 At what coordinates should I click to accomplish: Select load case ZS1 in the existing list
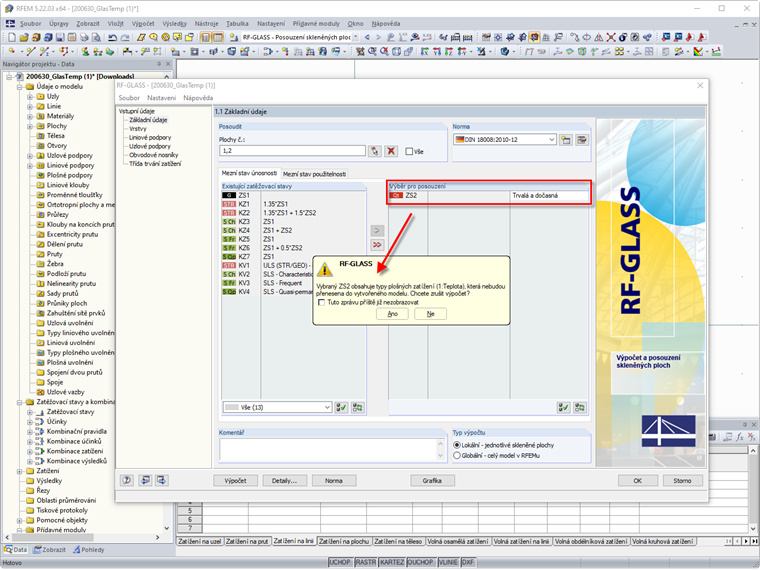click(x=293, y=195)
